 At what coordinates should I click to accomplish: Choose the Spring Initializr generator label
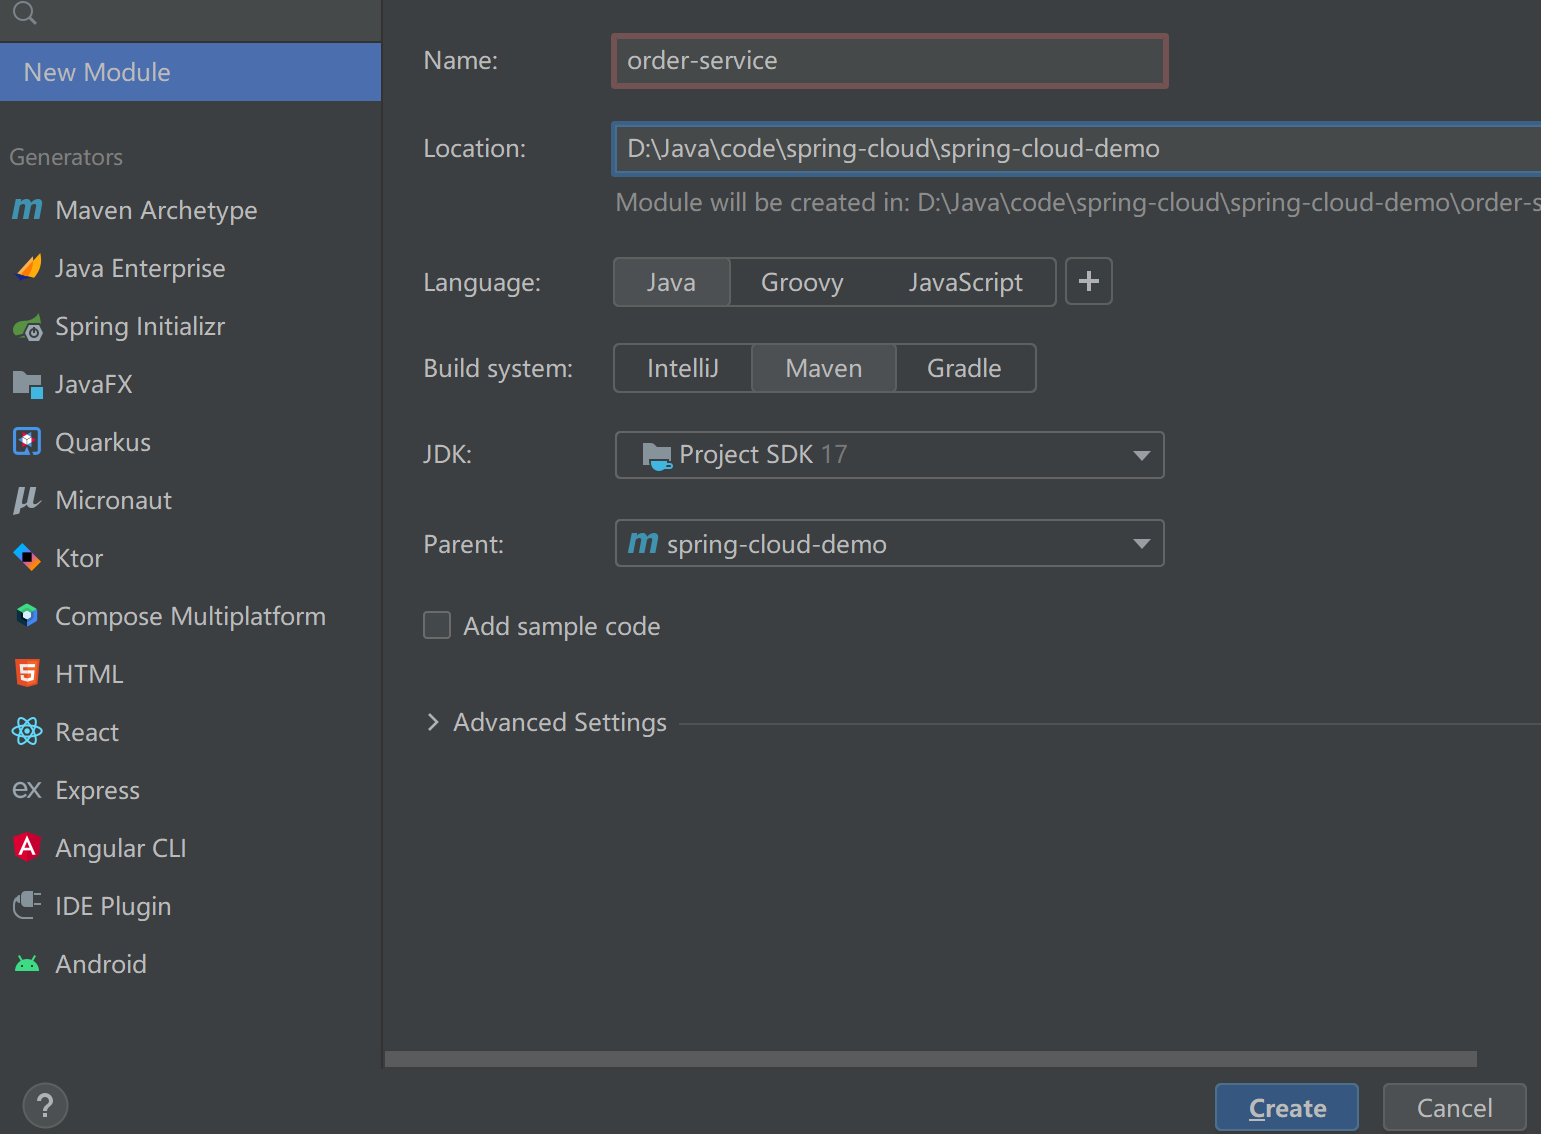(x=140, y=326)
